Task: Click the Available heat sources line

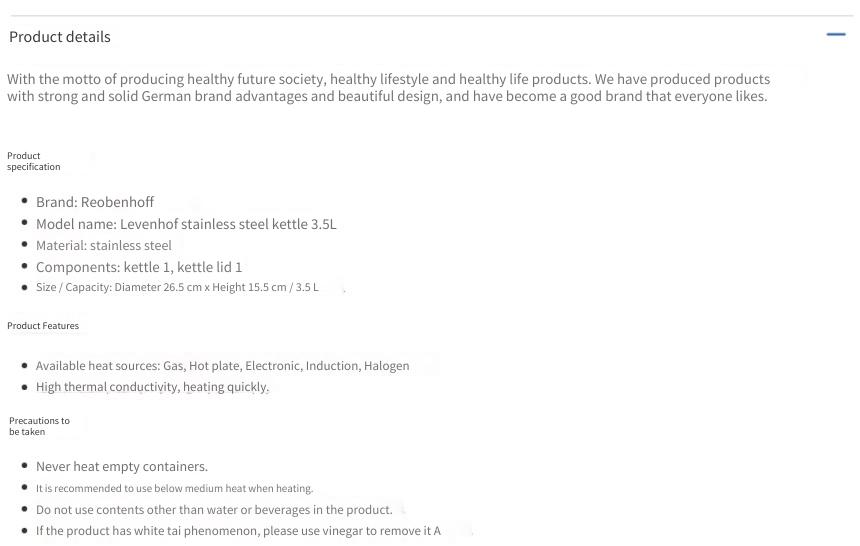Action: (x=223, y=365)
